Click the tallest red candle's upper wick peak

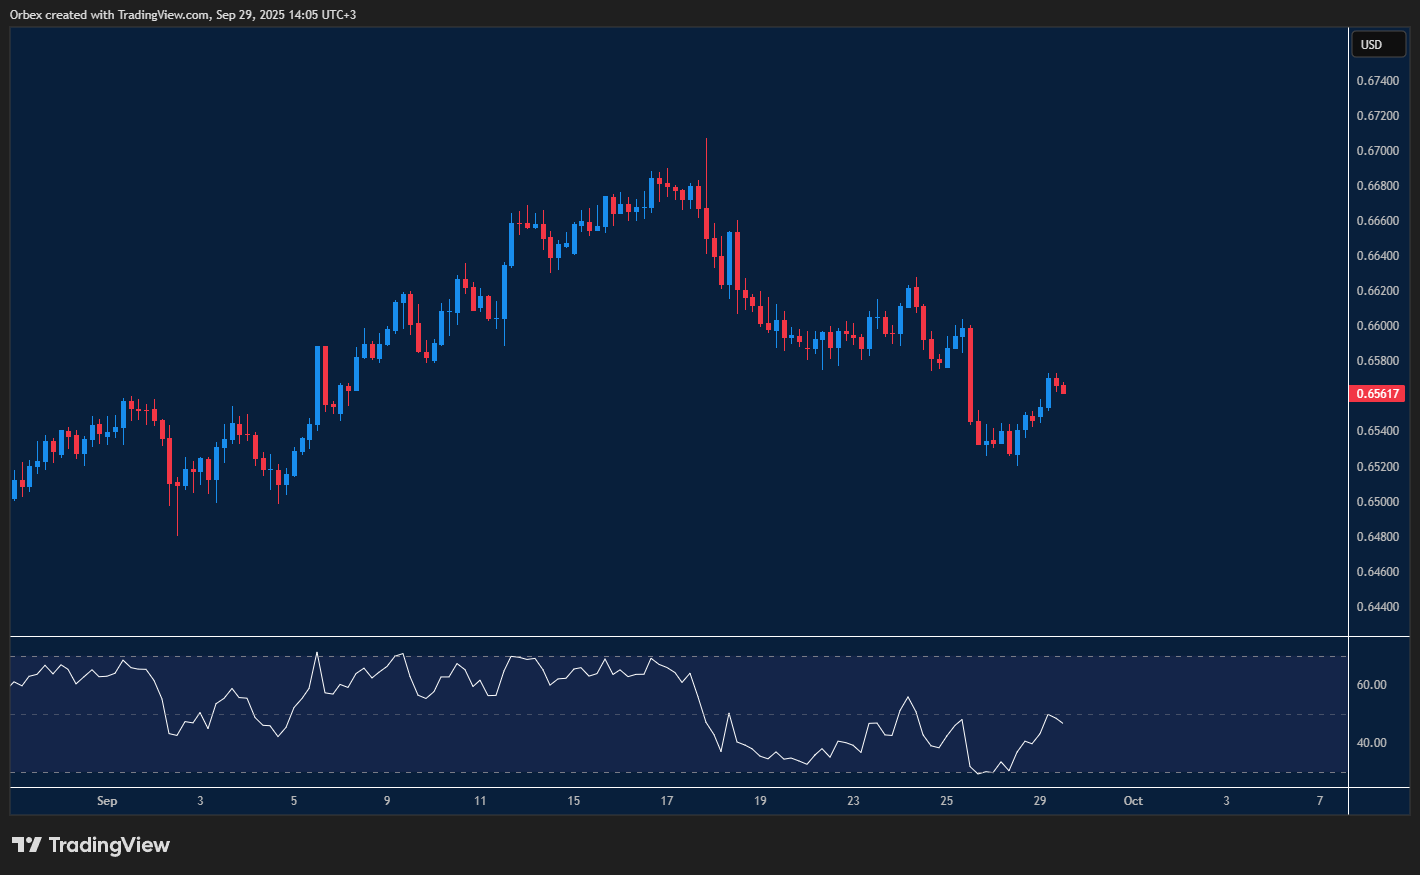pos(706,141)
